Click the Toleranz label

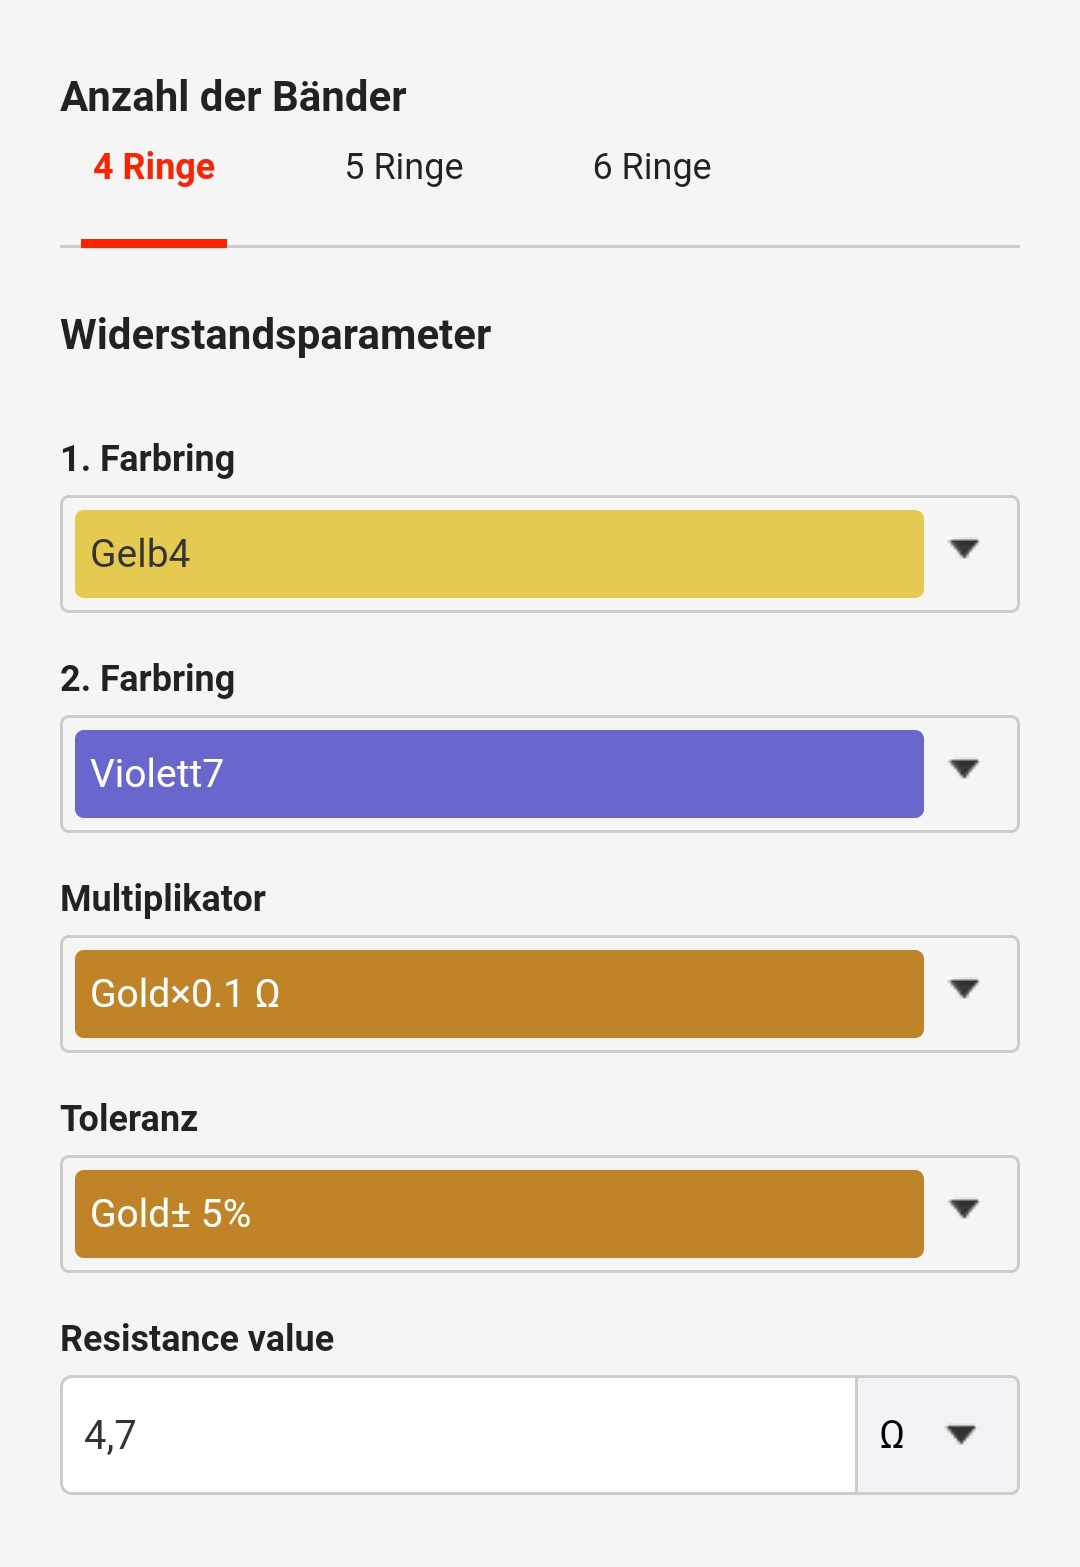[x=129, y=1118]
